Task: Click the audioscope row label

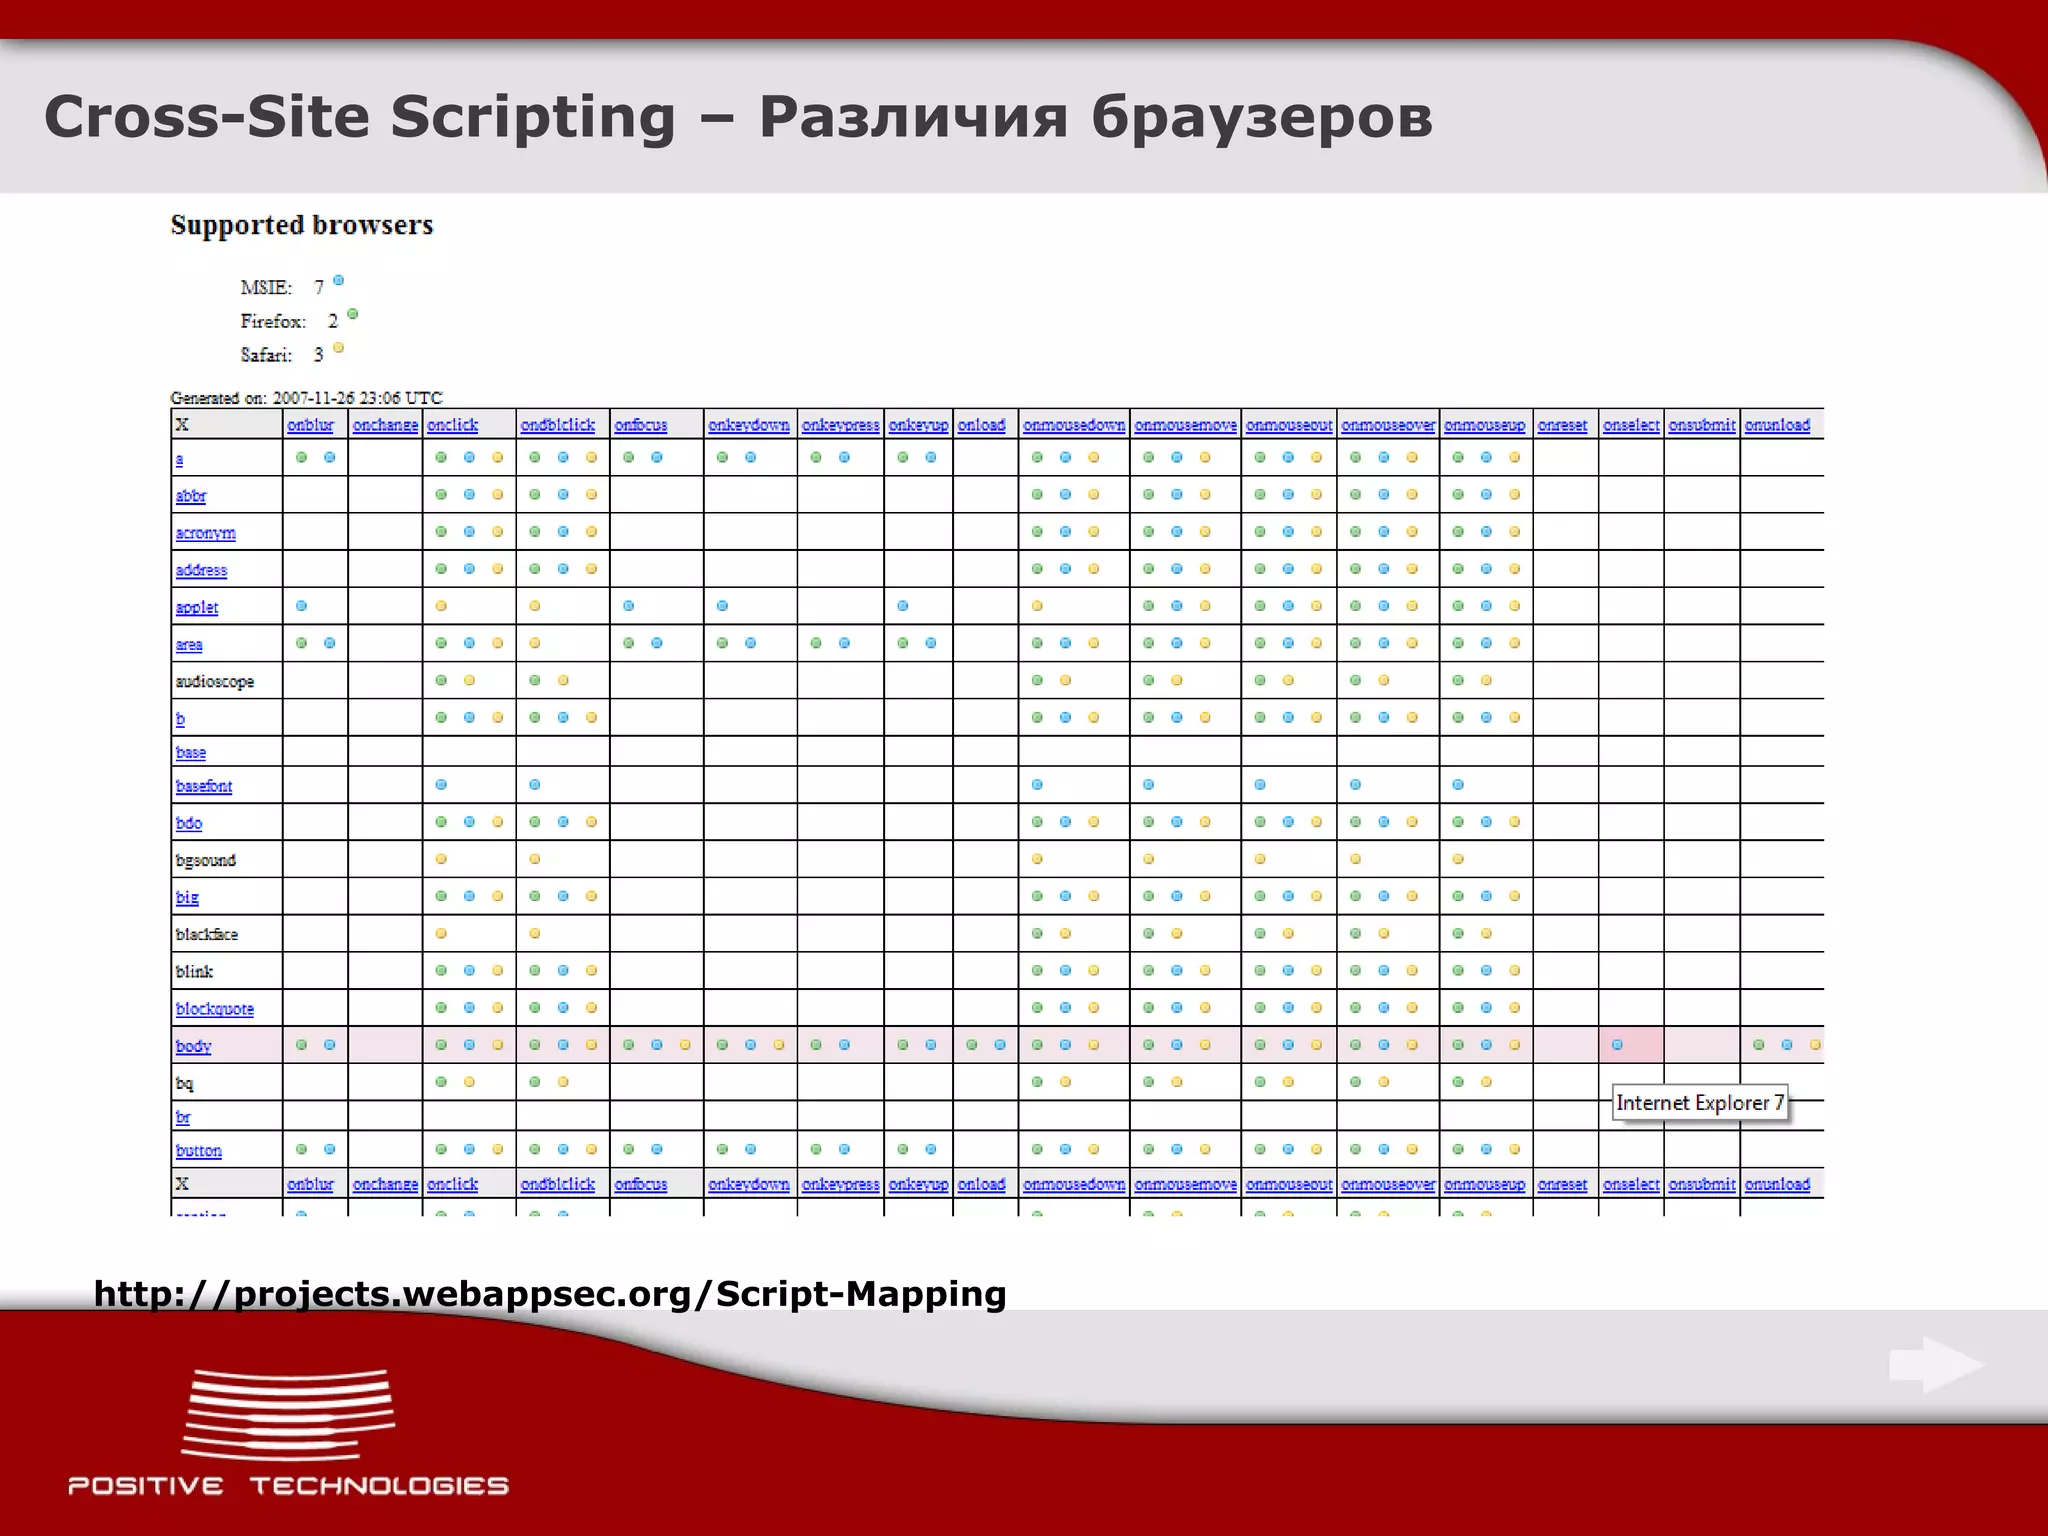Action: [215, 682]
